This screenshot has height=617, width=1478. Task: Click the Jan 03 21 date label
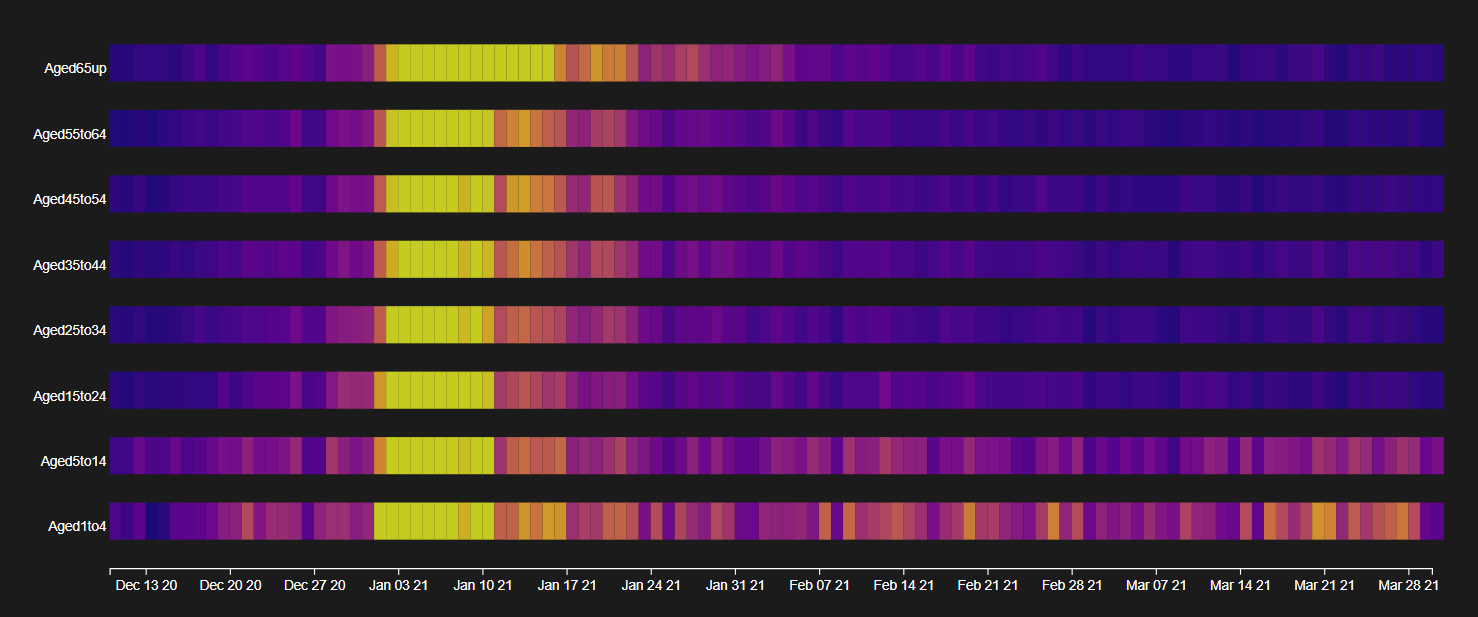pos(398,585)
